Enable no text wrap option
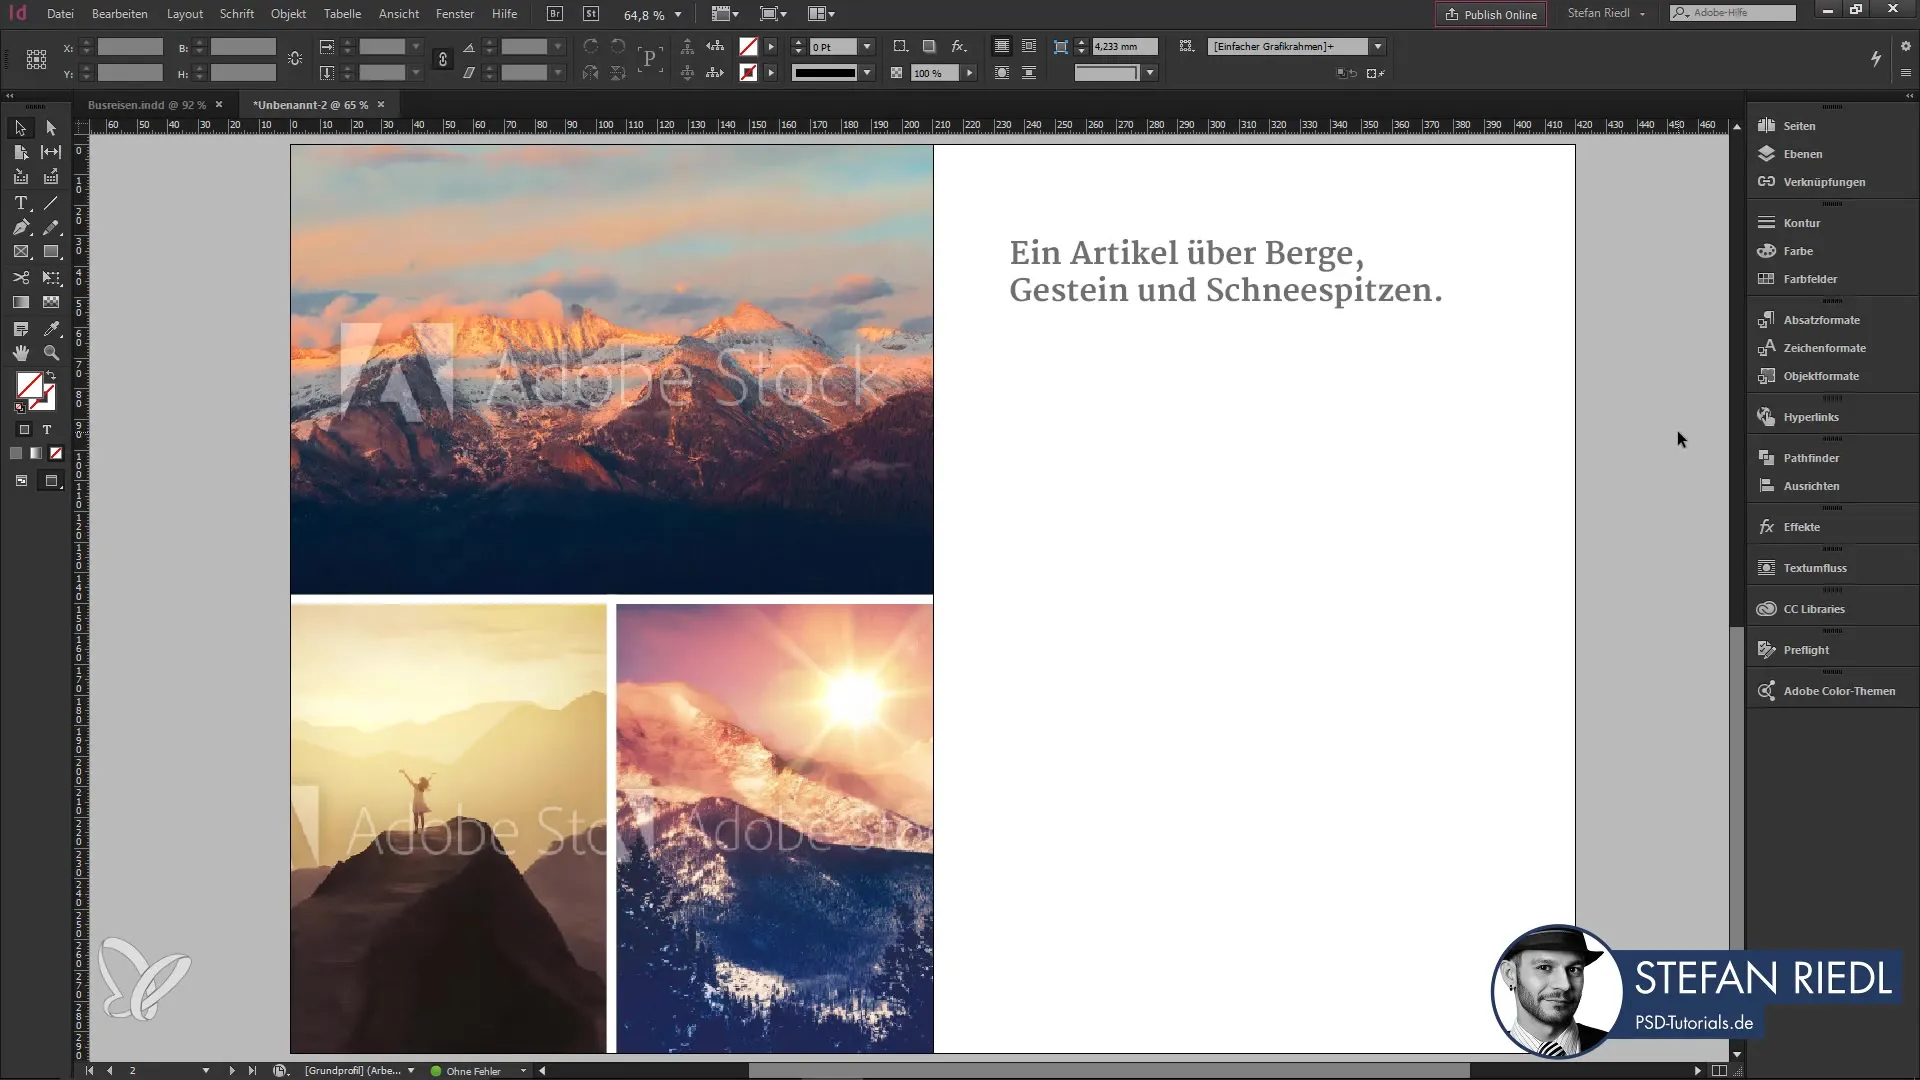The width and height of the screenshot is (1920, 1080). tap(1001, 46)
